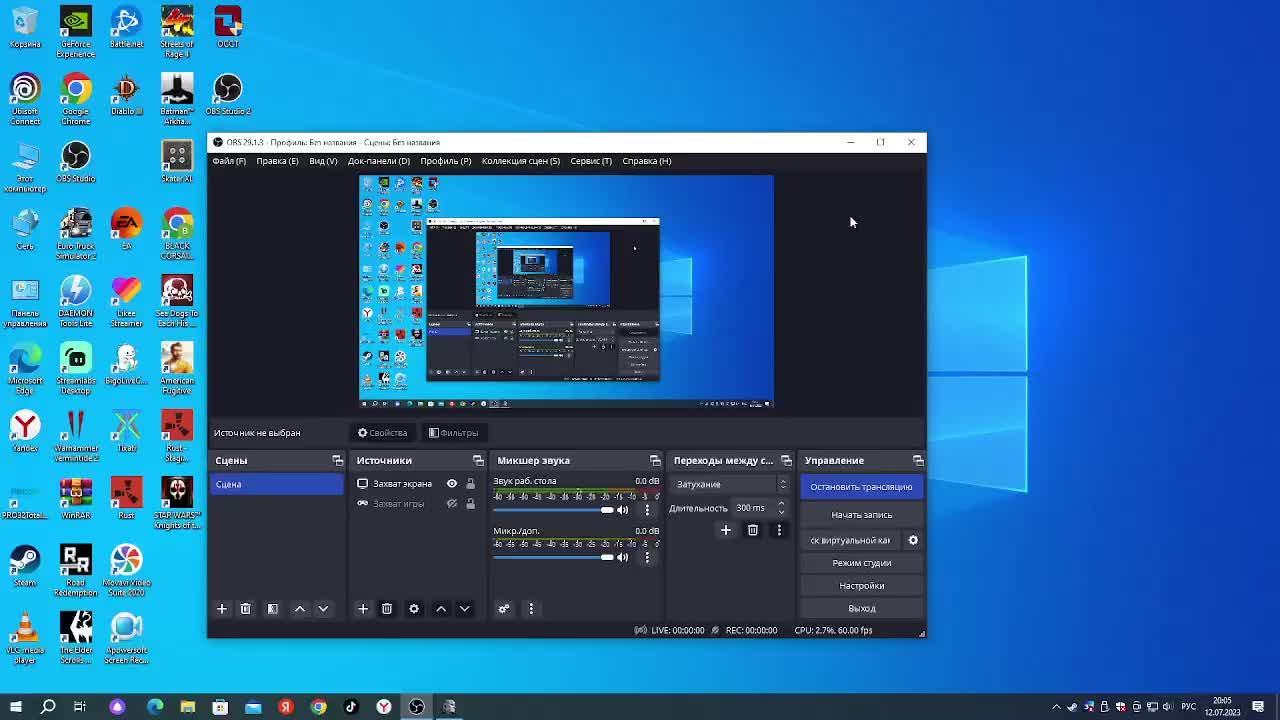The width and height of the screenshot is (1280, 720).
Task: Click the Выход button
Action: coord(861,608)
